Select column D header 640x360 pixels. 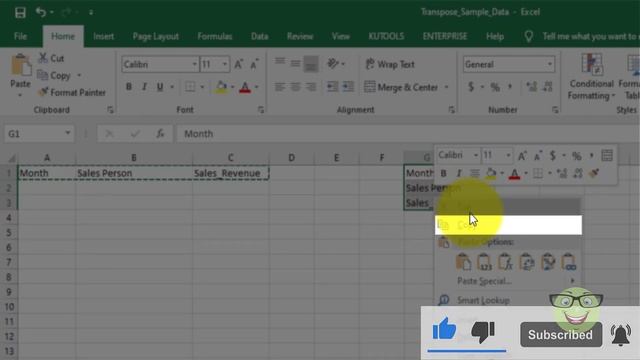click(291, 158)
